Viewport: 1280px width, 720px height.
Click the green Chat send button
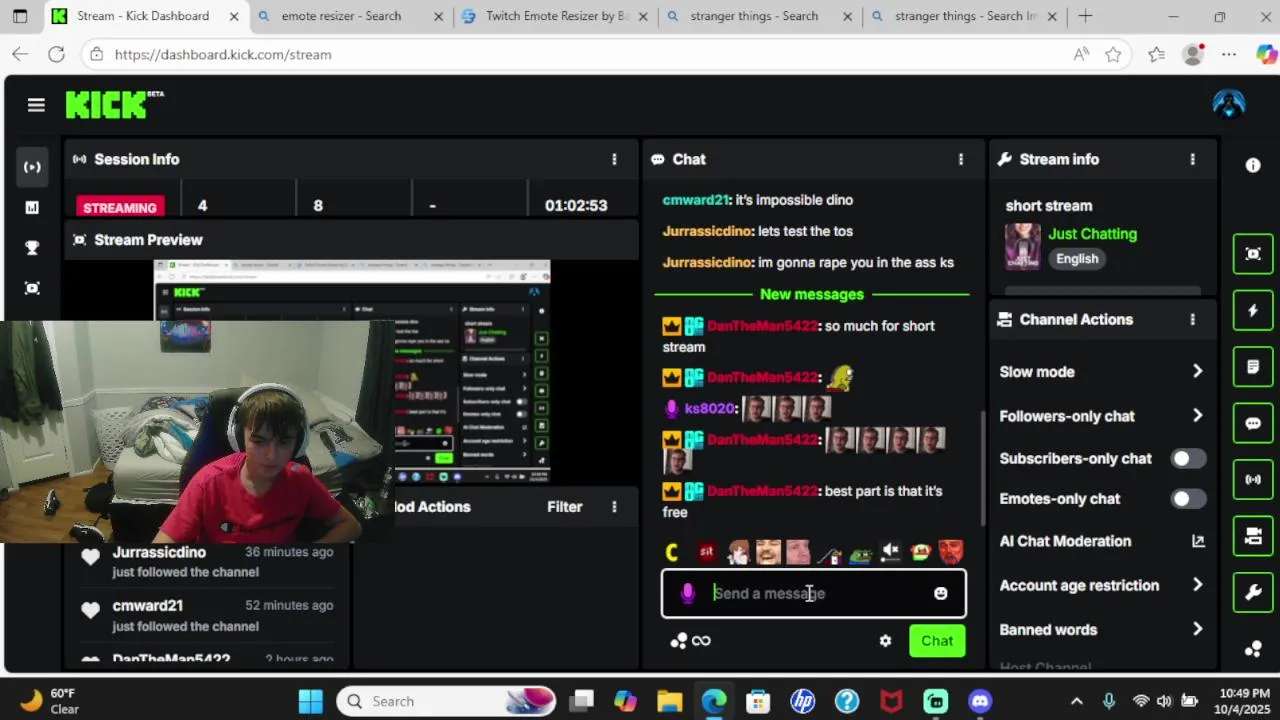point(937,641)
